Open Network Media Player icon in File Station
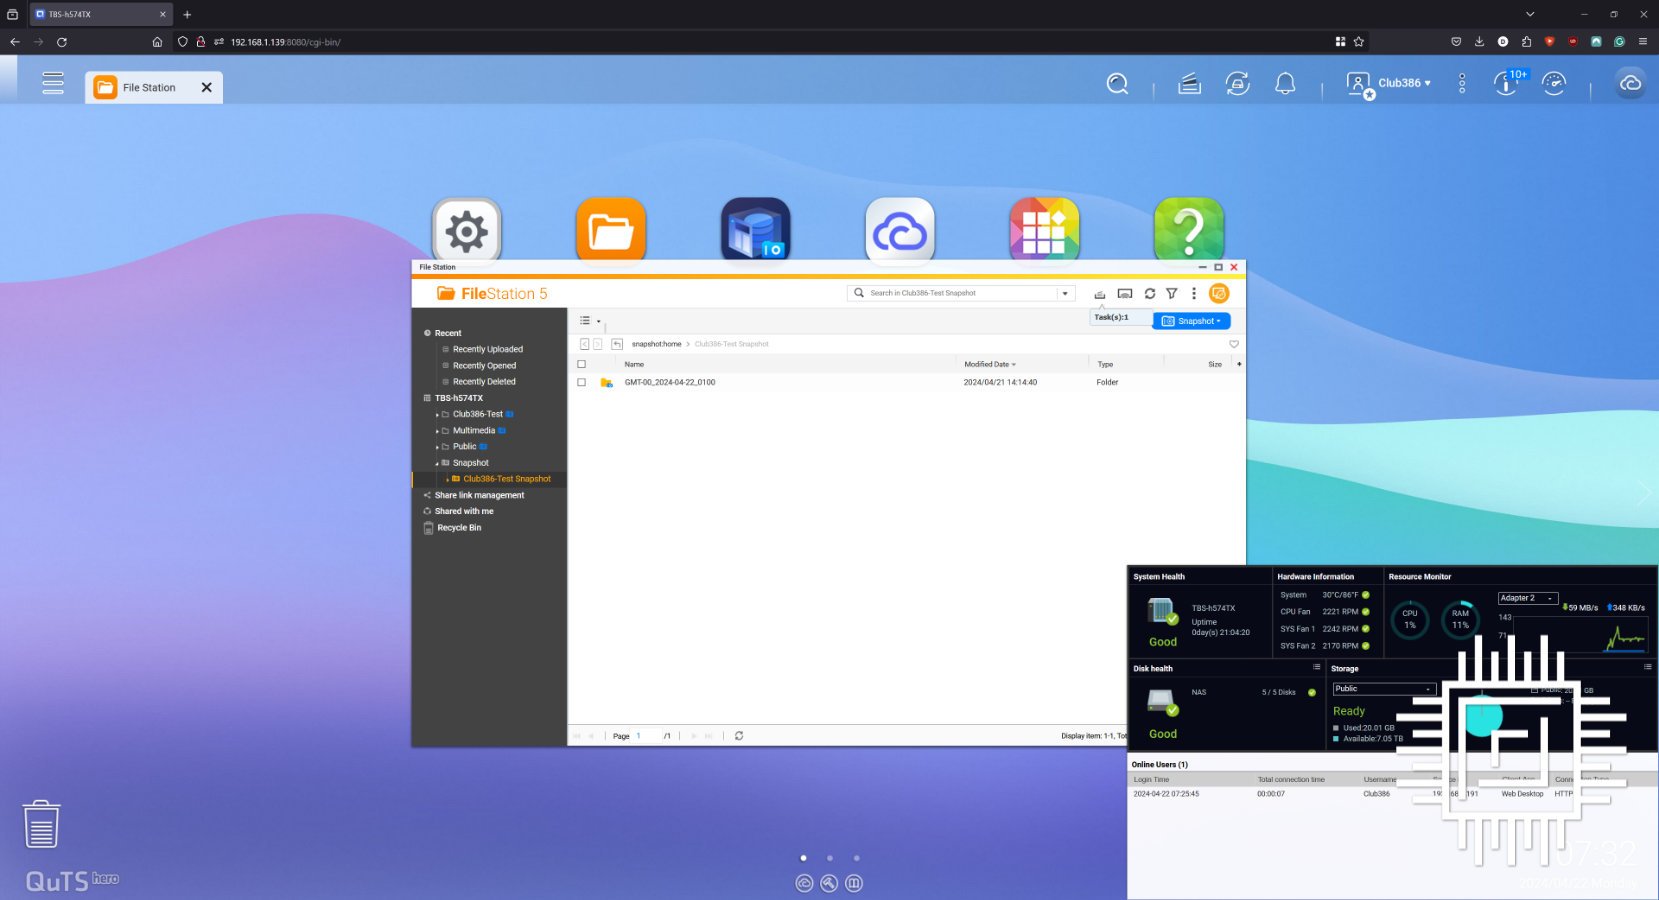 point(1125,294)
